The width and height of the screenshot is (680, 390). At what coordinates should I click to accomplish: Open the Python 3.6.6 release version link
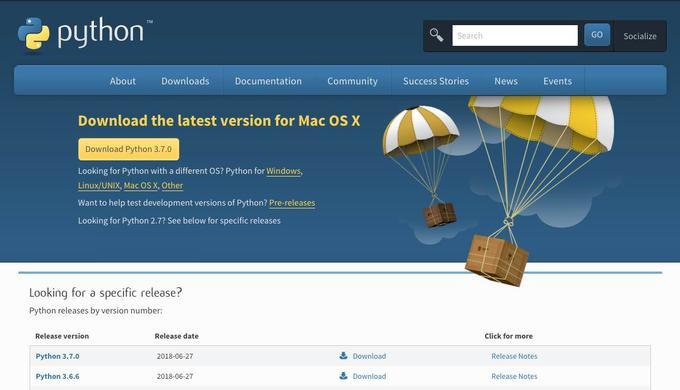click(x=57, y=376)
